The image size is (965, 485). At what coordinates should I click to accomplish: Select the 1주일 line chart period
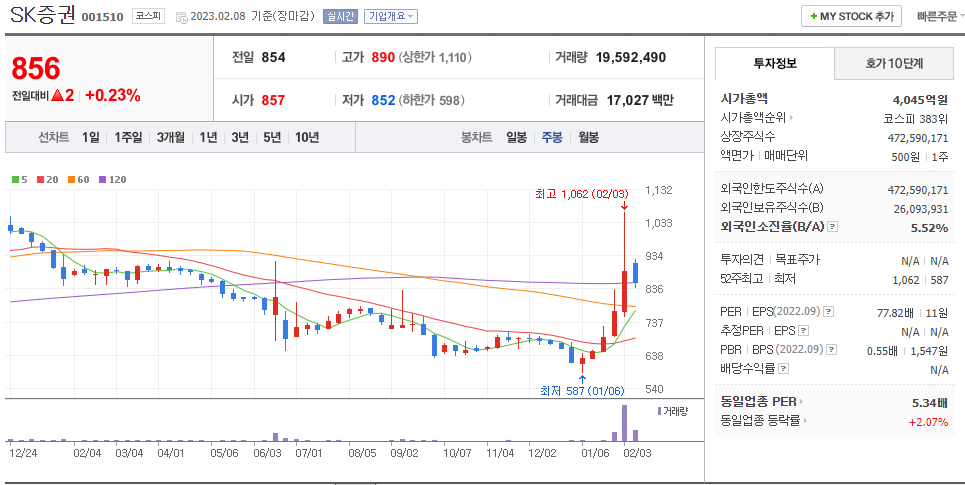pyautogui.click(x=128, y=137)
